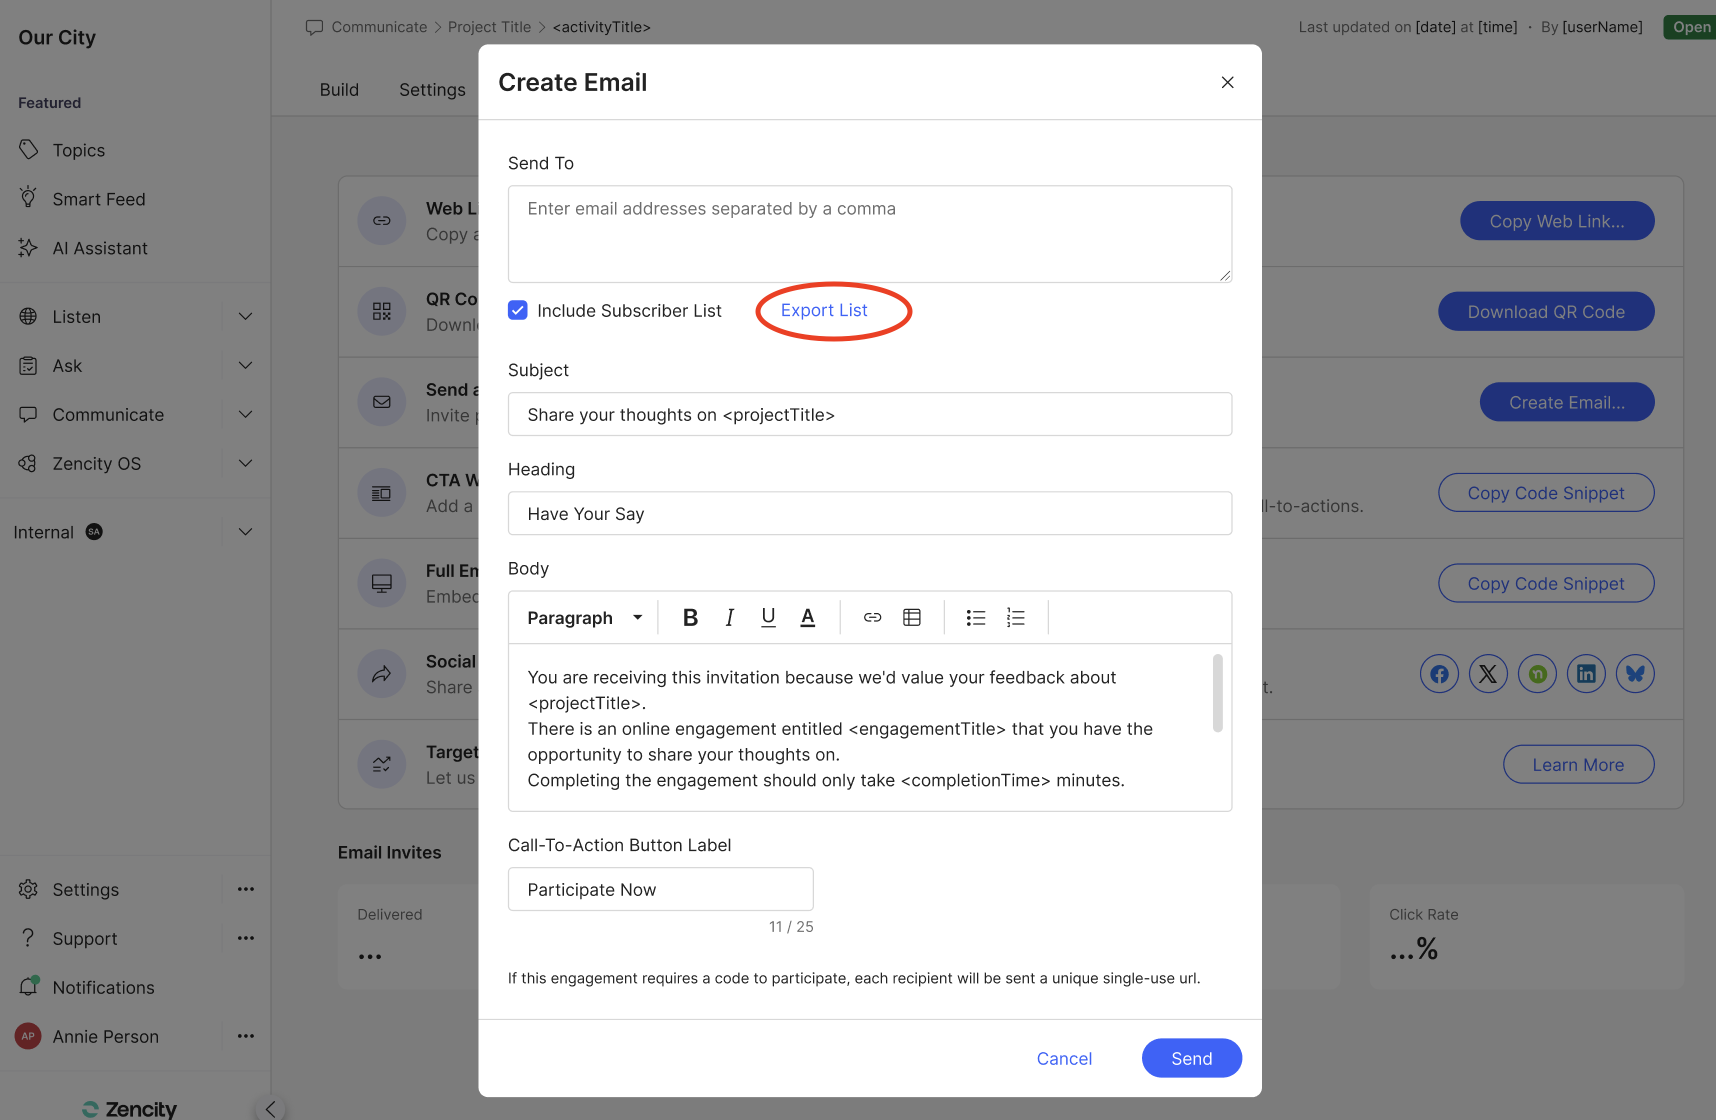Share via LinkedIn icon
Viewport: 1716px width, 1120px height.
[1586, 674]
